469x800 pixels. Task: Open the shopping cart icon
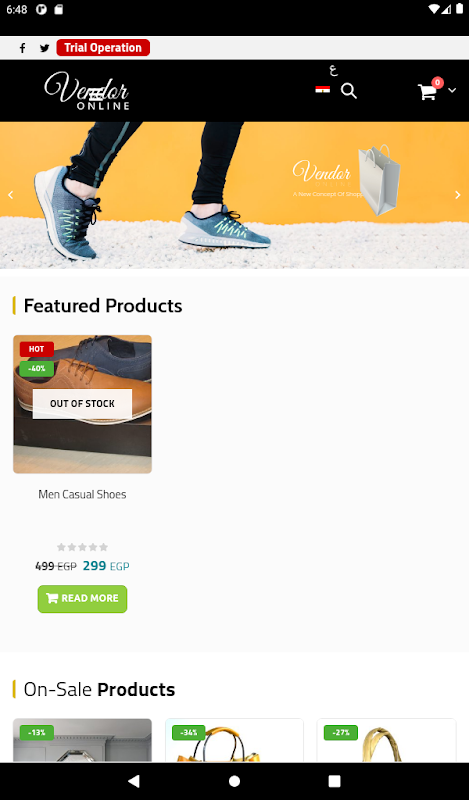tap(427, 92)
